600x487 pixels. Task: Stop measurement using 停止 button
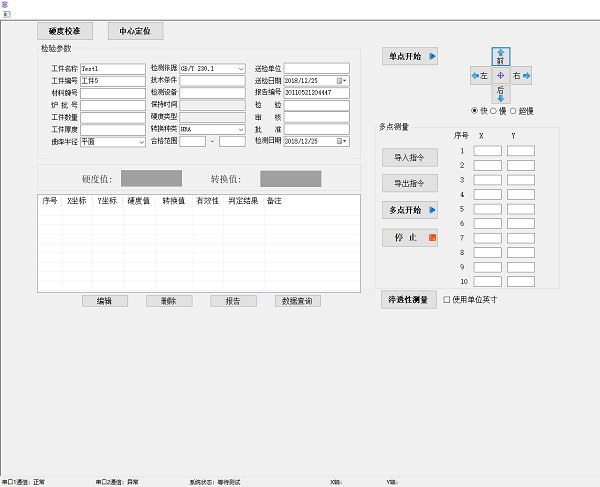tap(410, 238)
